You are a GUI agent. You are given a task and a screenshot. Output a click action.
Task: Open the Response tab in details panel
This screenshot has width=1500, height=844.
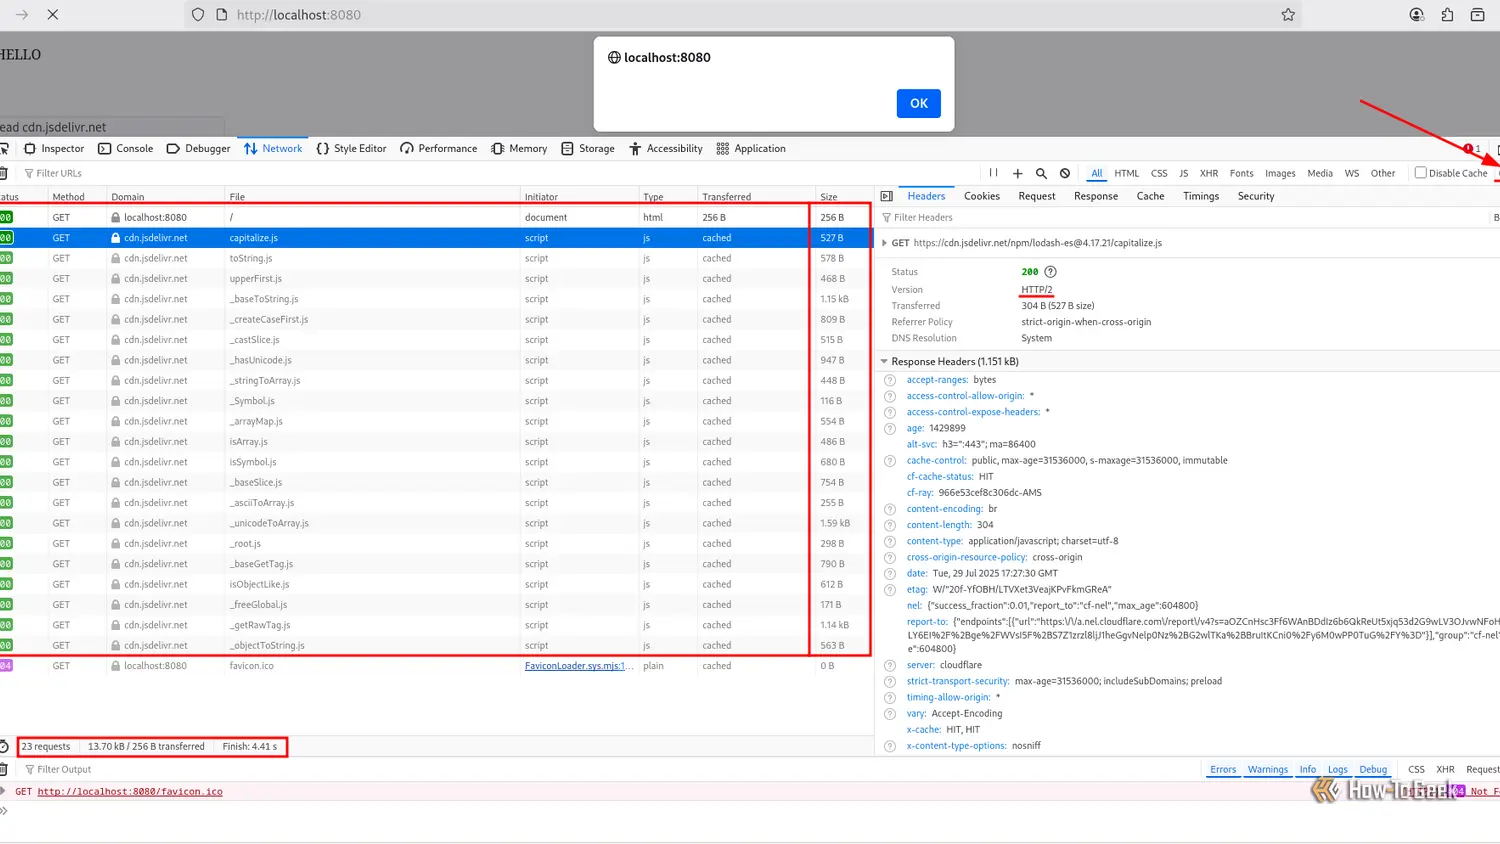click(1096, 196)
